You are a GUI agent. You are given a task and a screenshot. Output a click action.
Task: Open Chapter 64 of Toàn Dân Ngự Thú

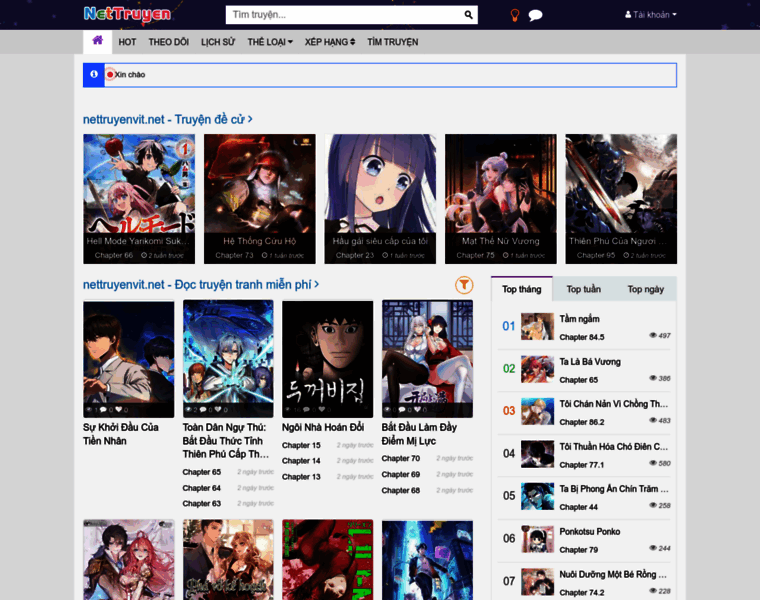[202, 488]
